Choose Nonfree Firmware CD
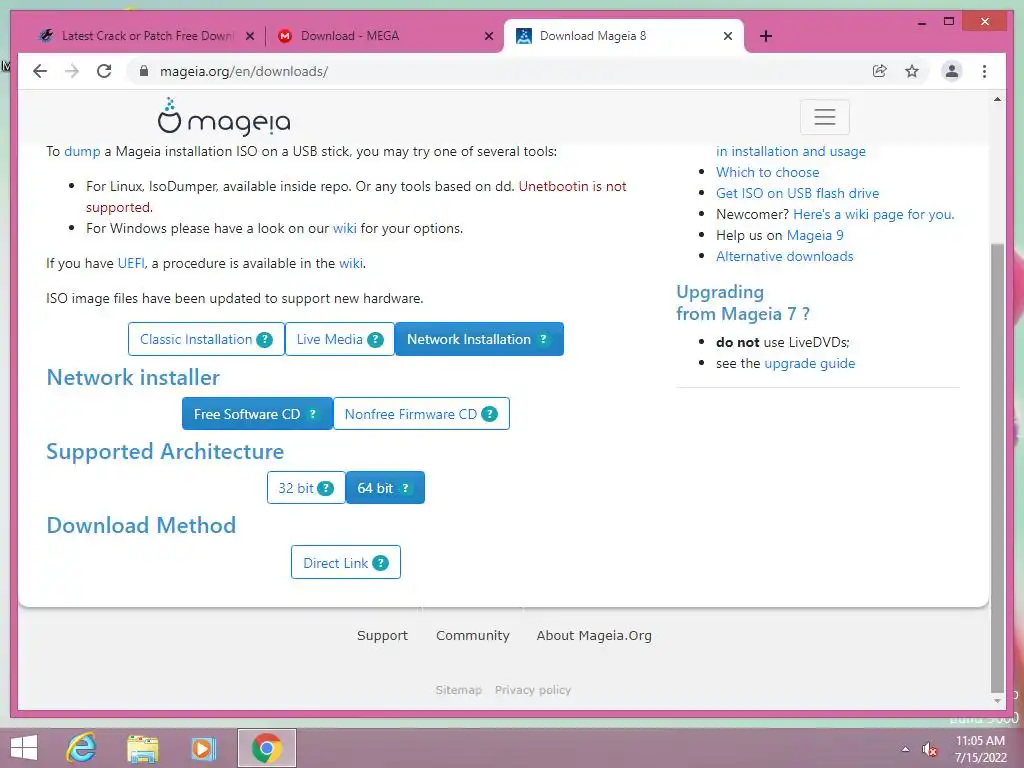Image resolution: width=1024 pixels, height=768 pixels. pos(421,414)
